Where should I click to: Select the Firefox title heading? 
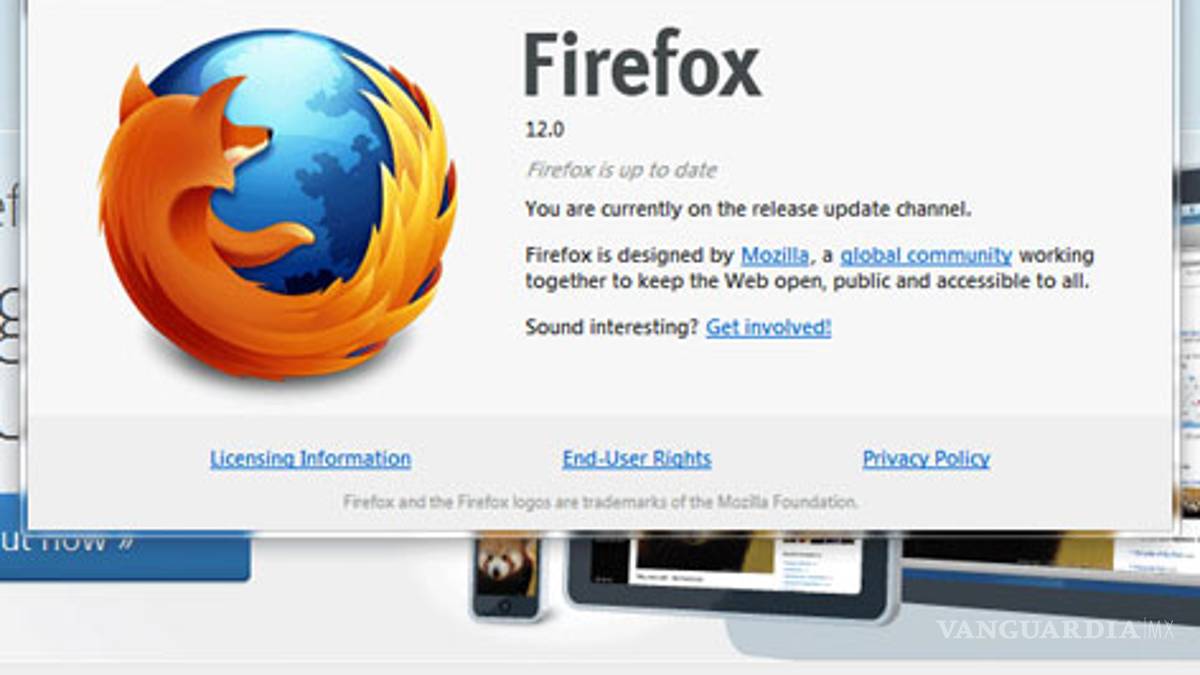642,64
